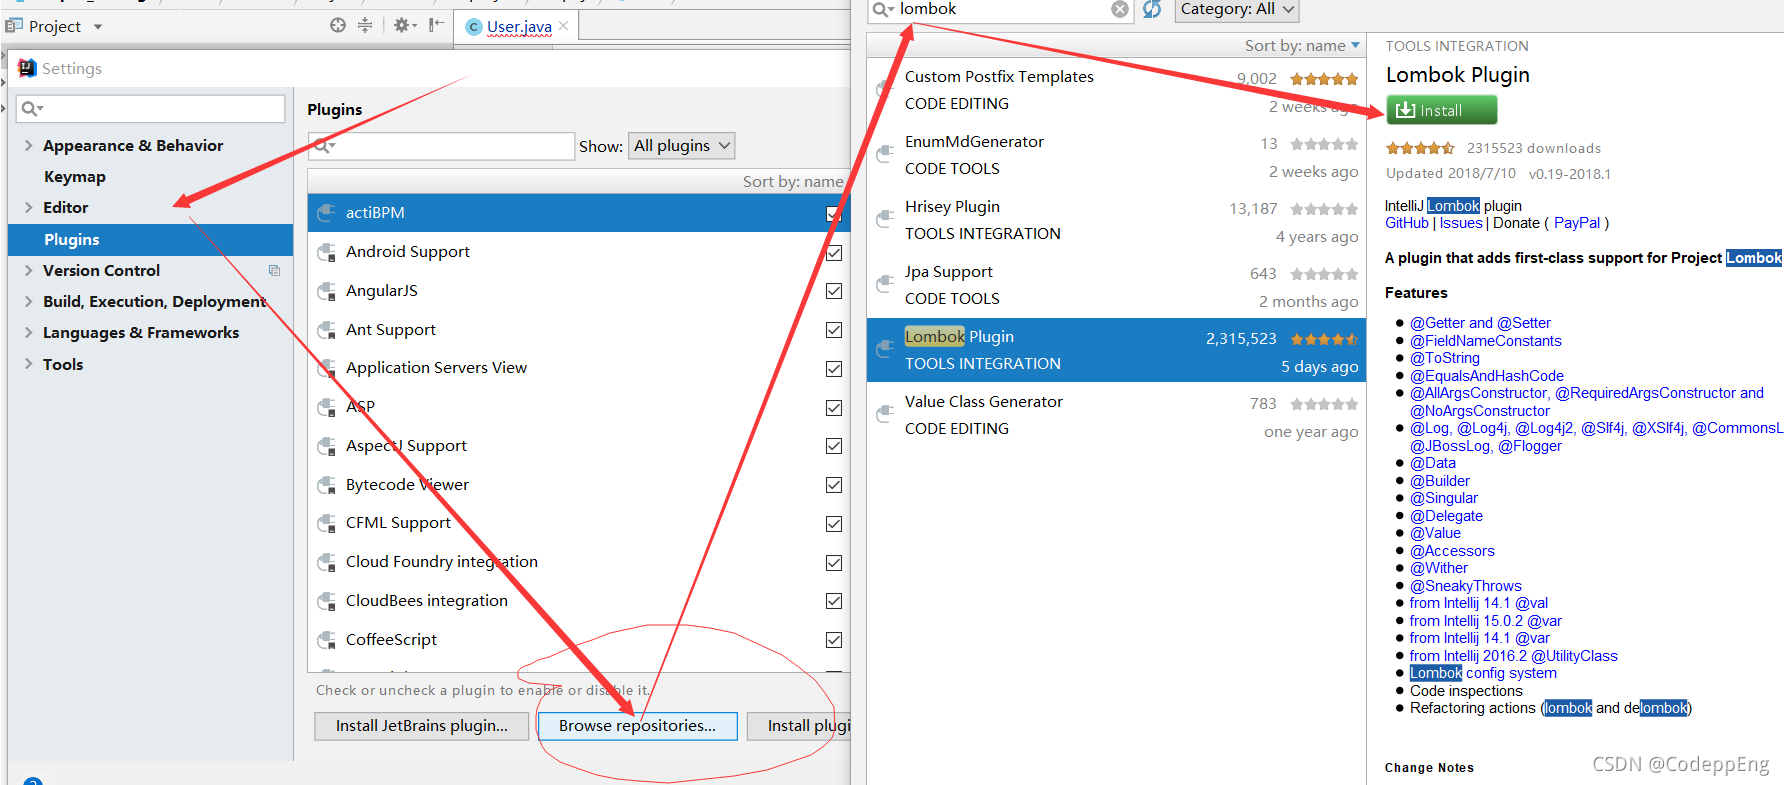Toggle Bytecode Viewer plugin checkbox
The height and width of the screenshot is (785, 1784).
pyautogui.click(x=834, y=485)
